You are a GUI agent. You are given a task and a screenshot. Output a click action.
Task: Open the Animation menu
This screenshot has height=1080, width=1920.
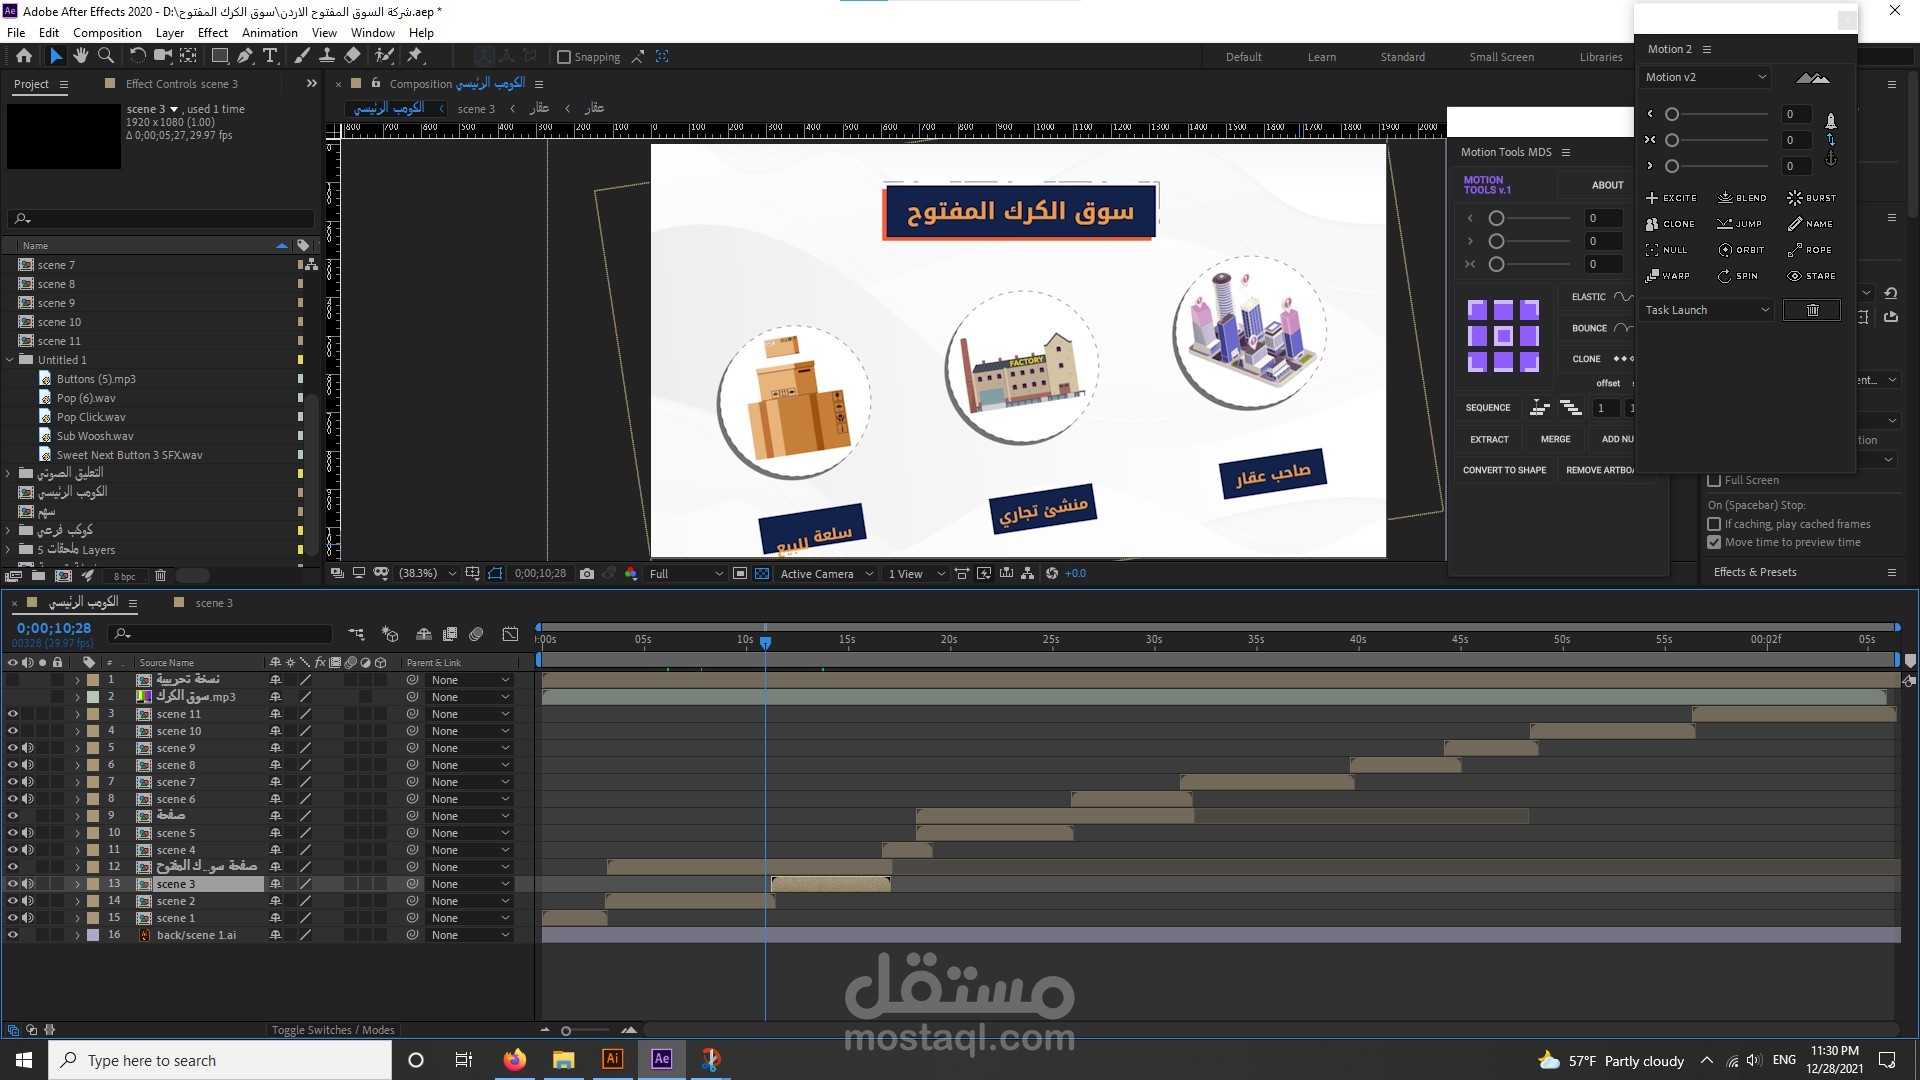(x=269, y=32)
